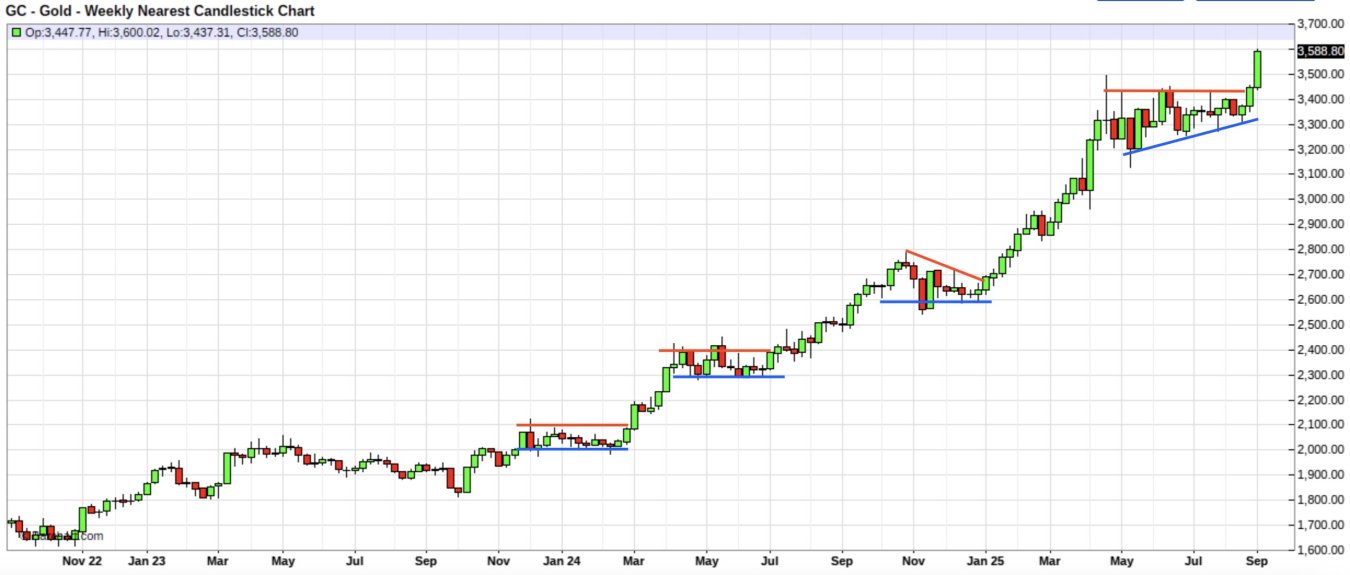
Task: Click the green legend square beside Op:3,447.77
Action: [18, 32]
